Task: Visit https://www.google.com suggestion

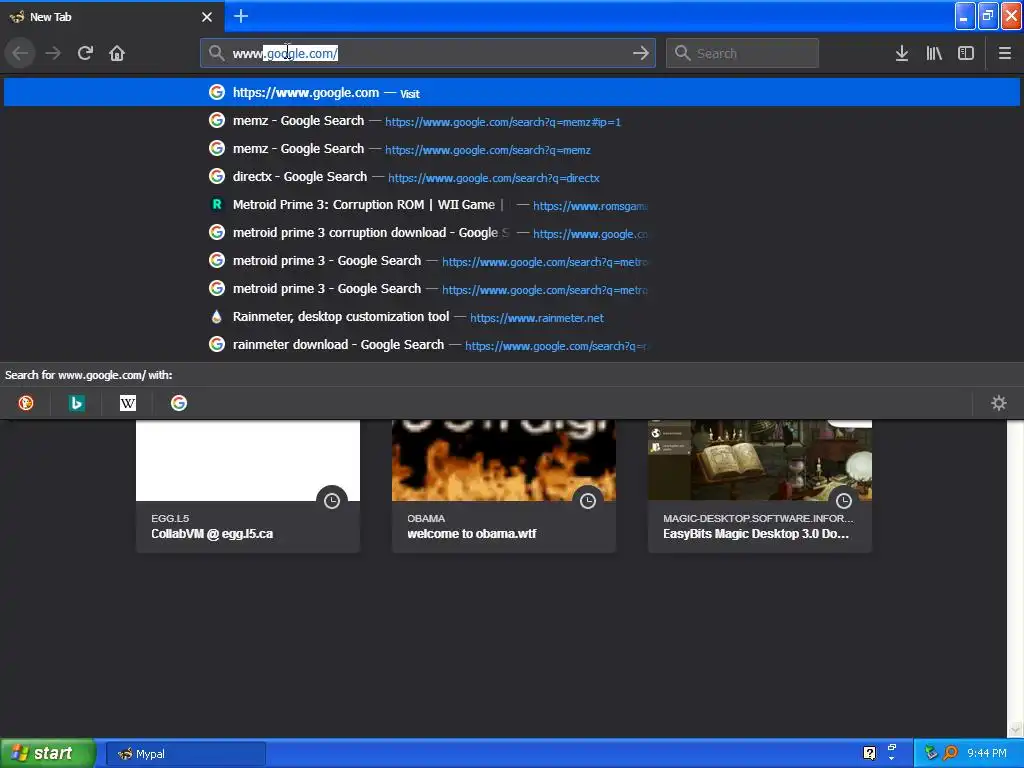Action: coord(512,92)
